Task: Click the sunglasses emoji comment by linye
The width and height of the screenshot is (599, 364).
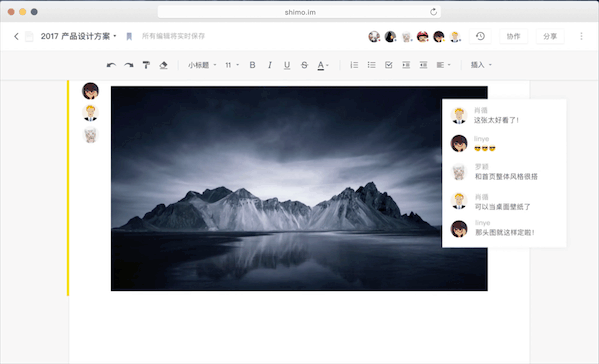Action: pos(484,148)
